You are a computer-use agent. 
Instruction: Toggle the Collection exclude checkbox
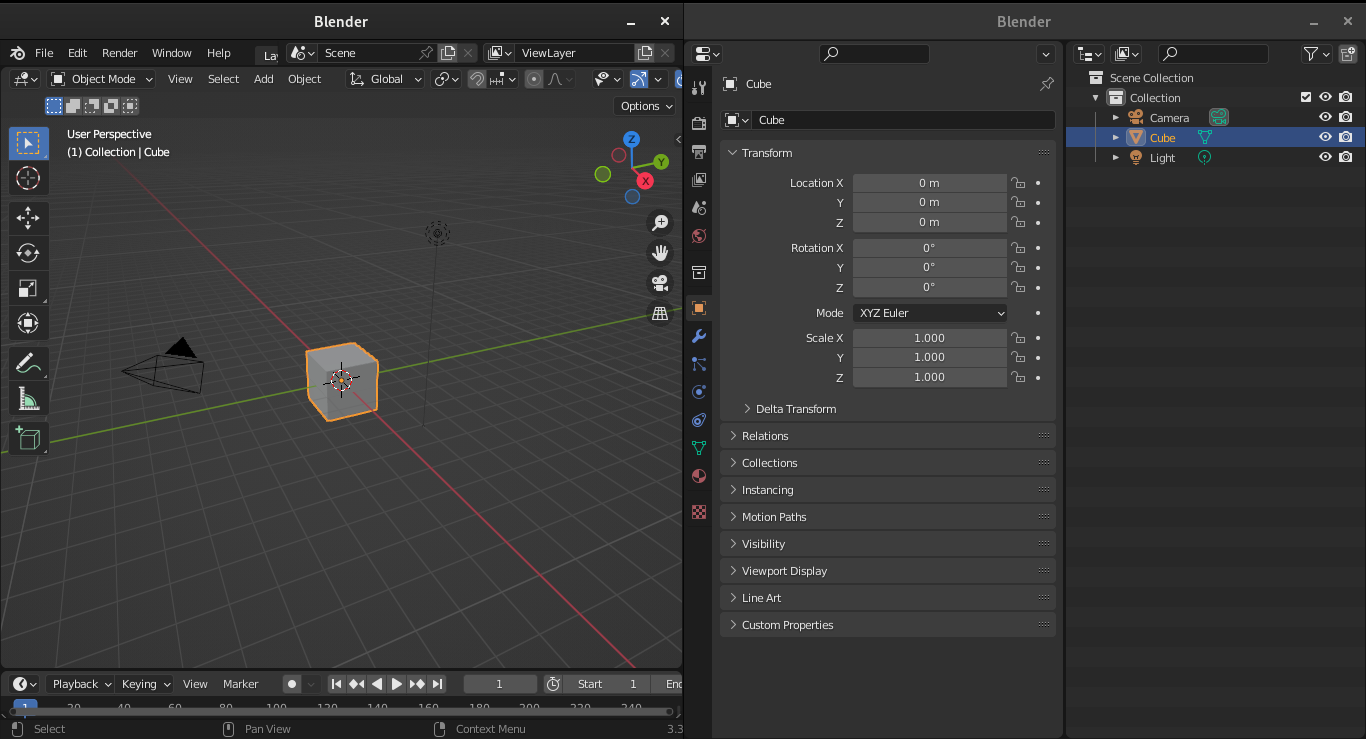pyautogui.click(x=1305, y=97)
